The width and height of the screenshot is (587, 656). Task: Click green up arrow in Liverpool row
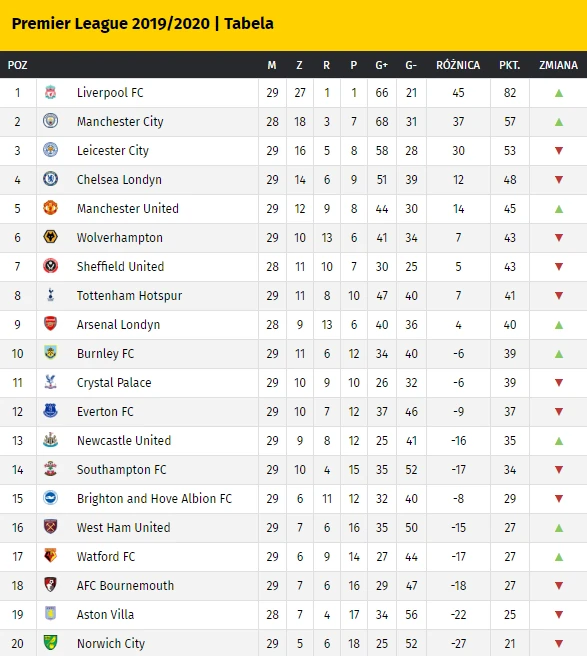pyautogui.click(x=559, y=93)
